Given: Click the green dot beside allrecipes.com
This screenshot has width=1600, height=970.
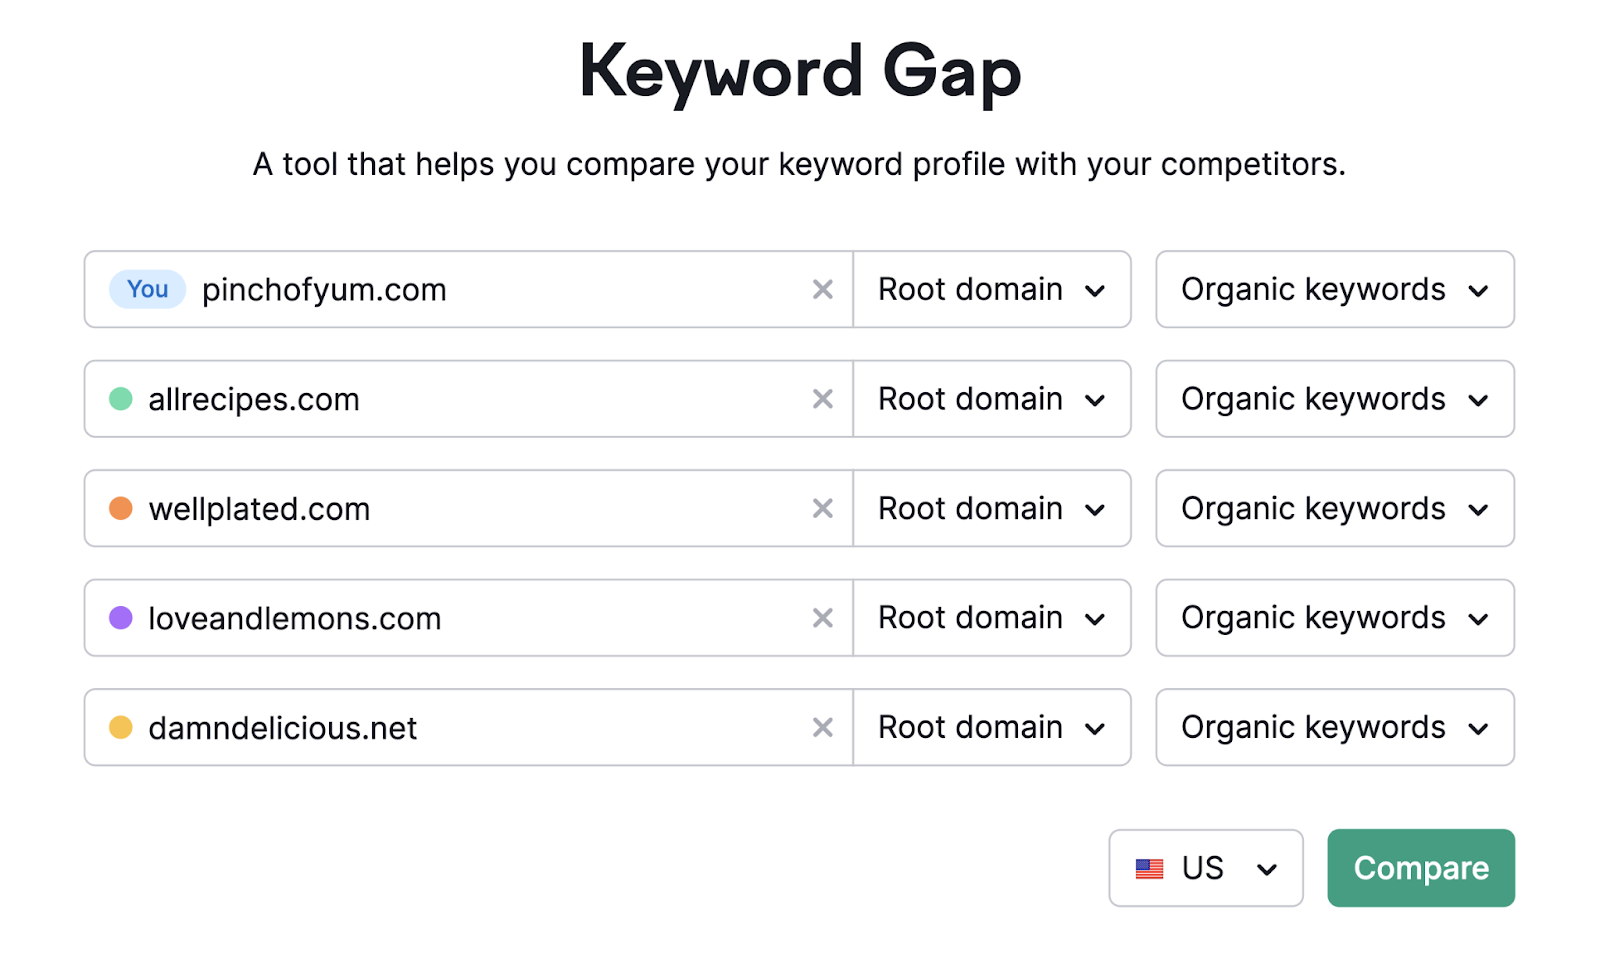Looking at the screenshot, I should (121, 399).
